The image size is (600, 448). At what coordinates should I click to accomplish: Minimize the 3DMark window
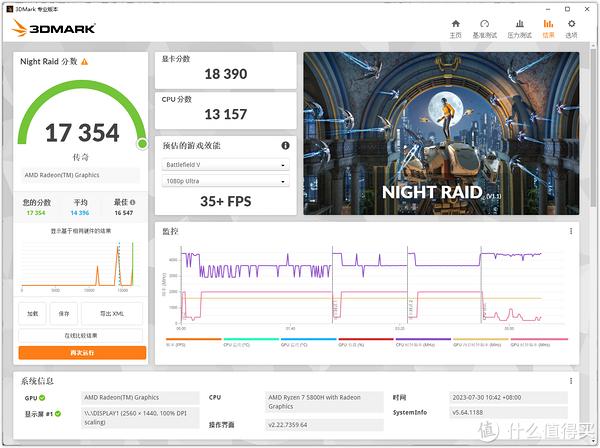pos(548,9)
